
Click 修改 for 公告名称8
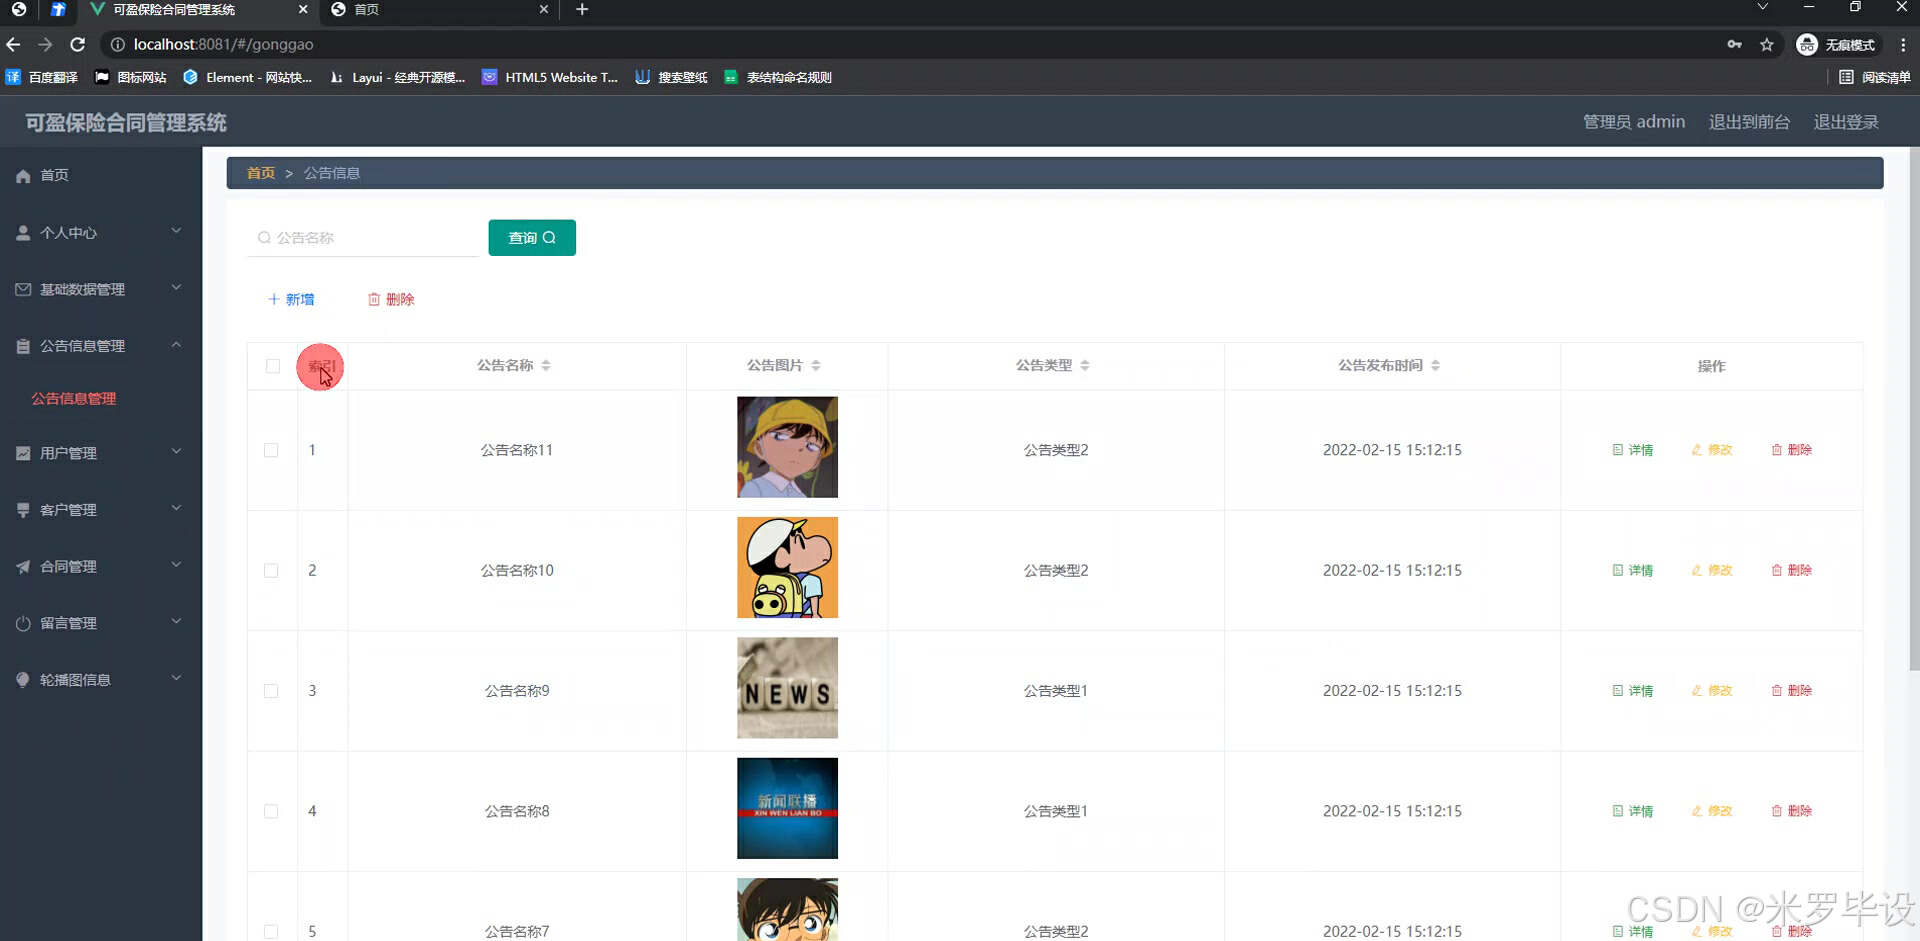tap(1712, 811)
